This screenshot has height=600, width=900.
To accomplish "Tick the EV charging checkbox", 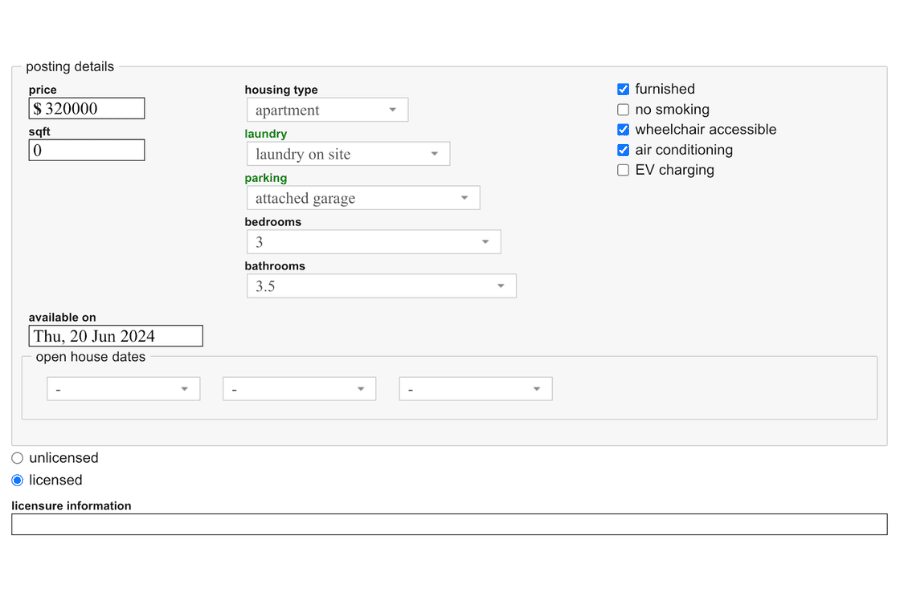I will click(623, 170).
